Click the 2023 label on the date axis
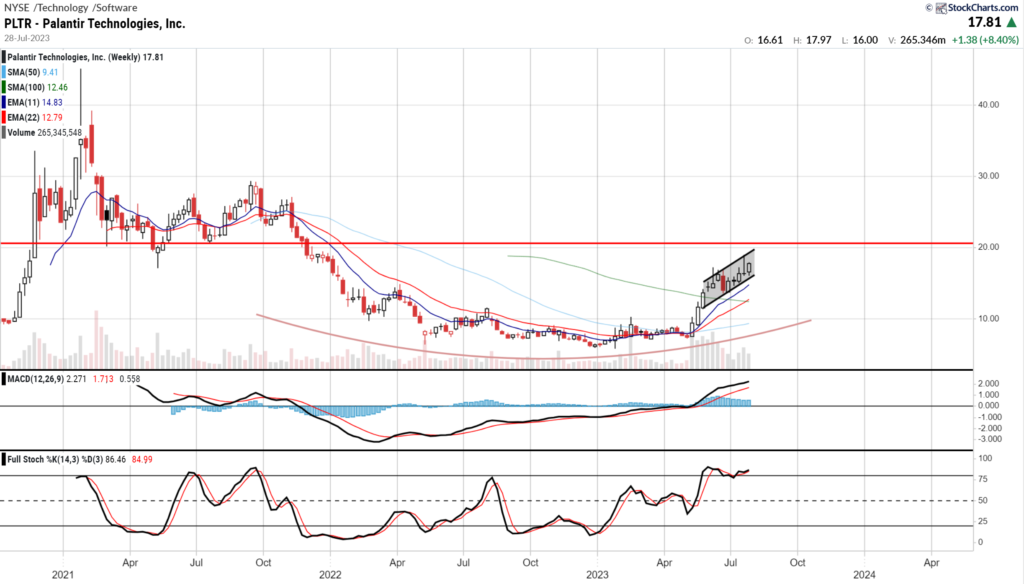The width and height of the screenshot is (1024, 584). click(x=598, y=575)
